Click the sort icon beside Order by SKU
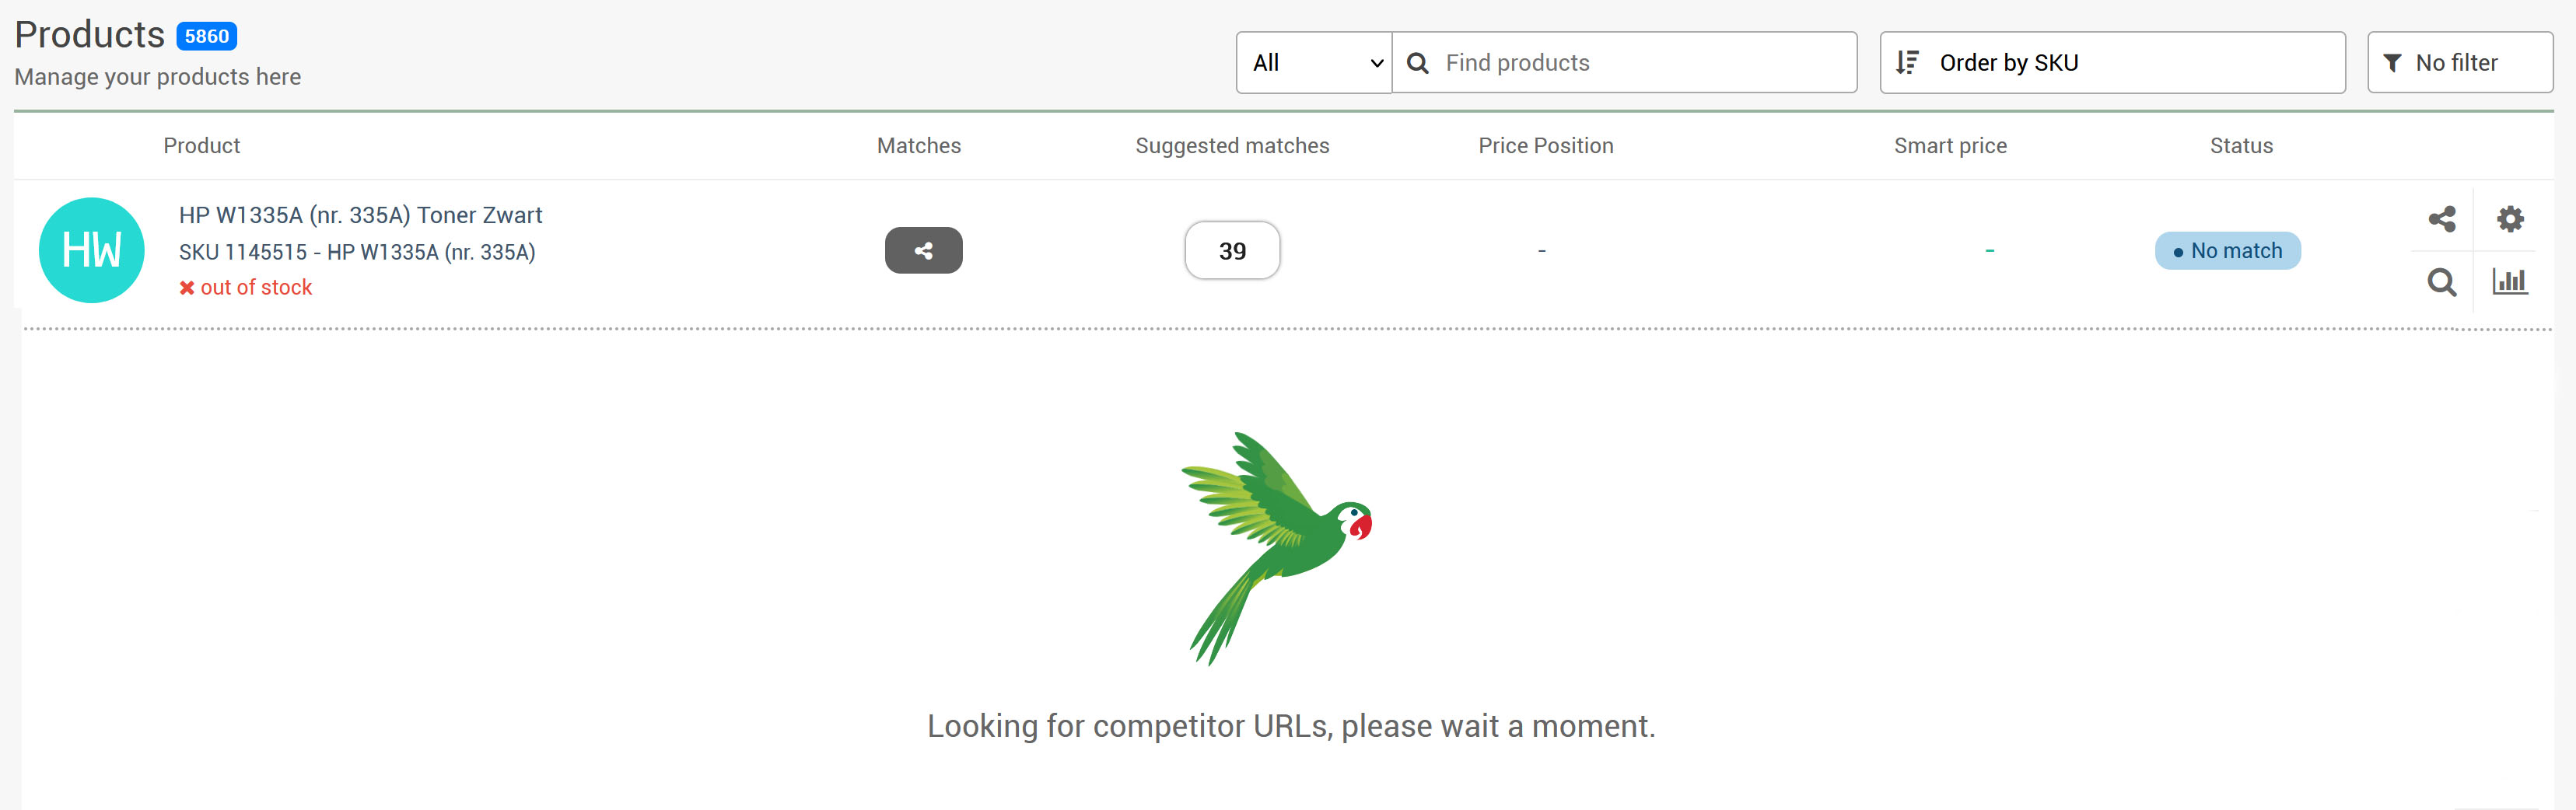 click(1907, 63)
